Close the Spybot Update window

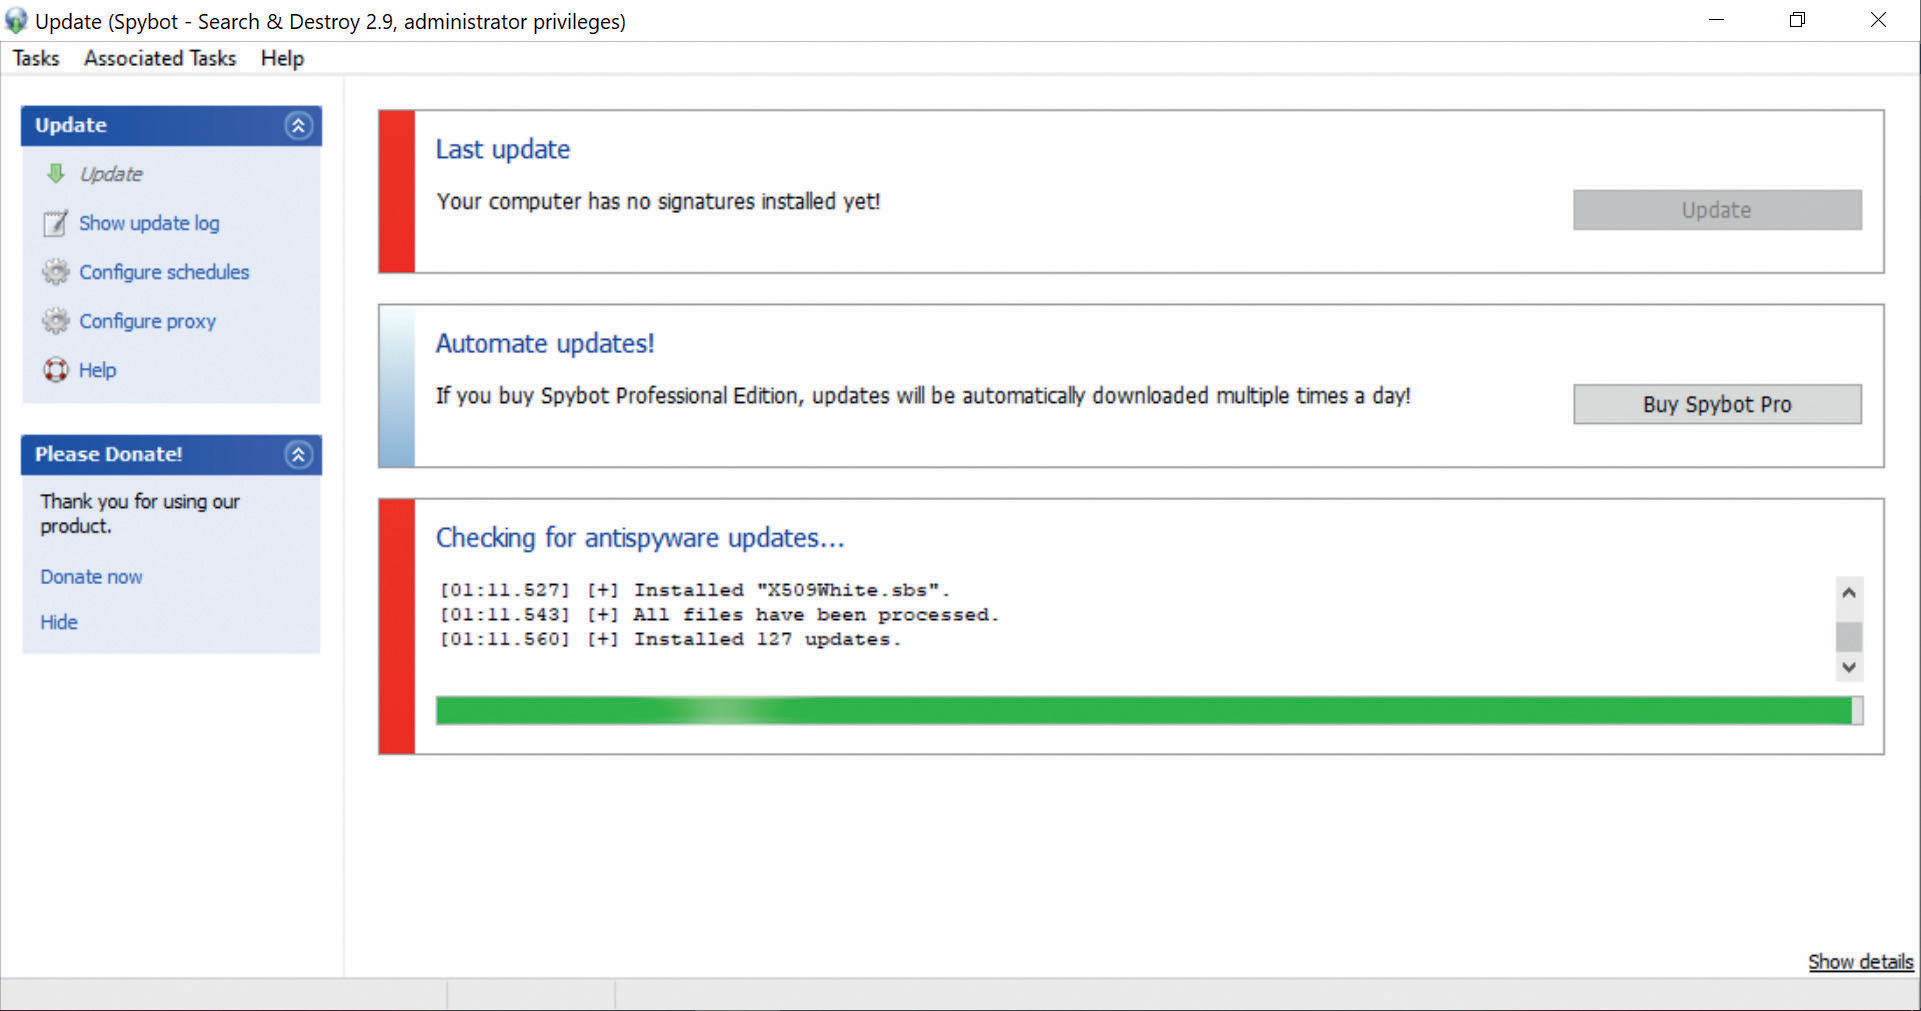pyautogui.click(x=1878, y=20)
